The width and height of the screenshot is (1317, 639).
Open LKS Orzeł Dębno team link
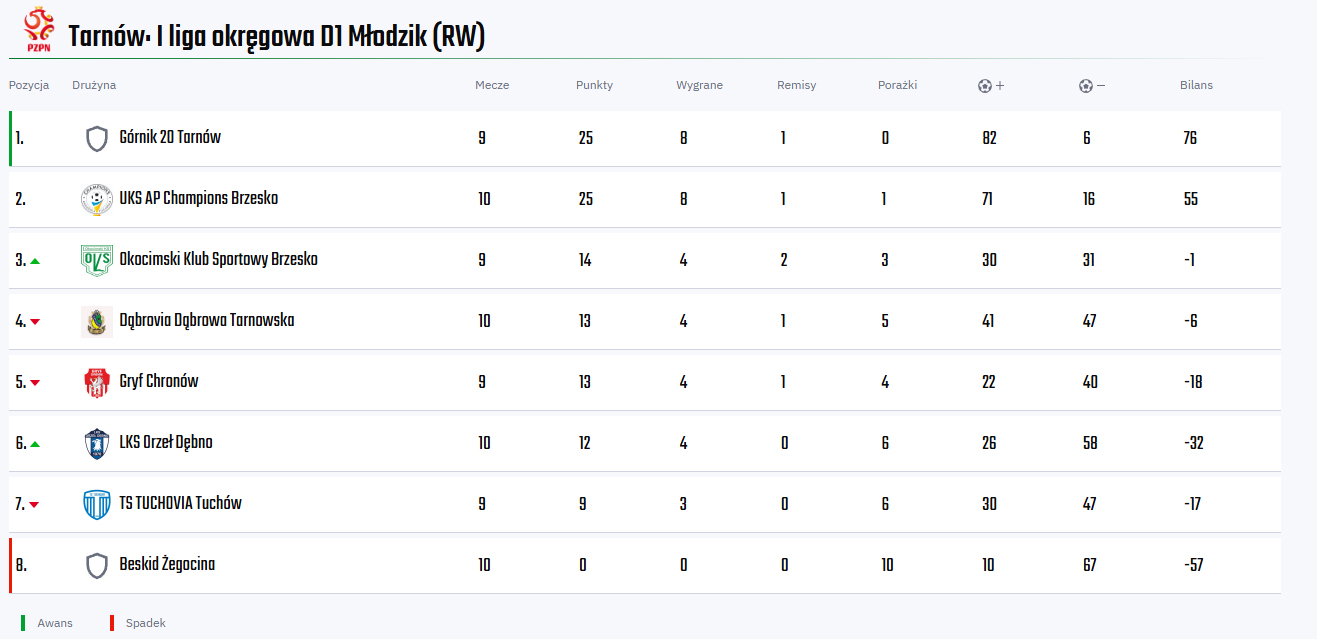pyautogui.click(x=166, y=442)
